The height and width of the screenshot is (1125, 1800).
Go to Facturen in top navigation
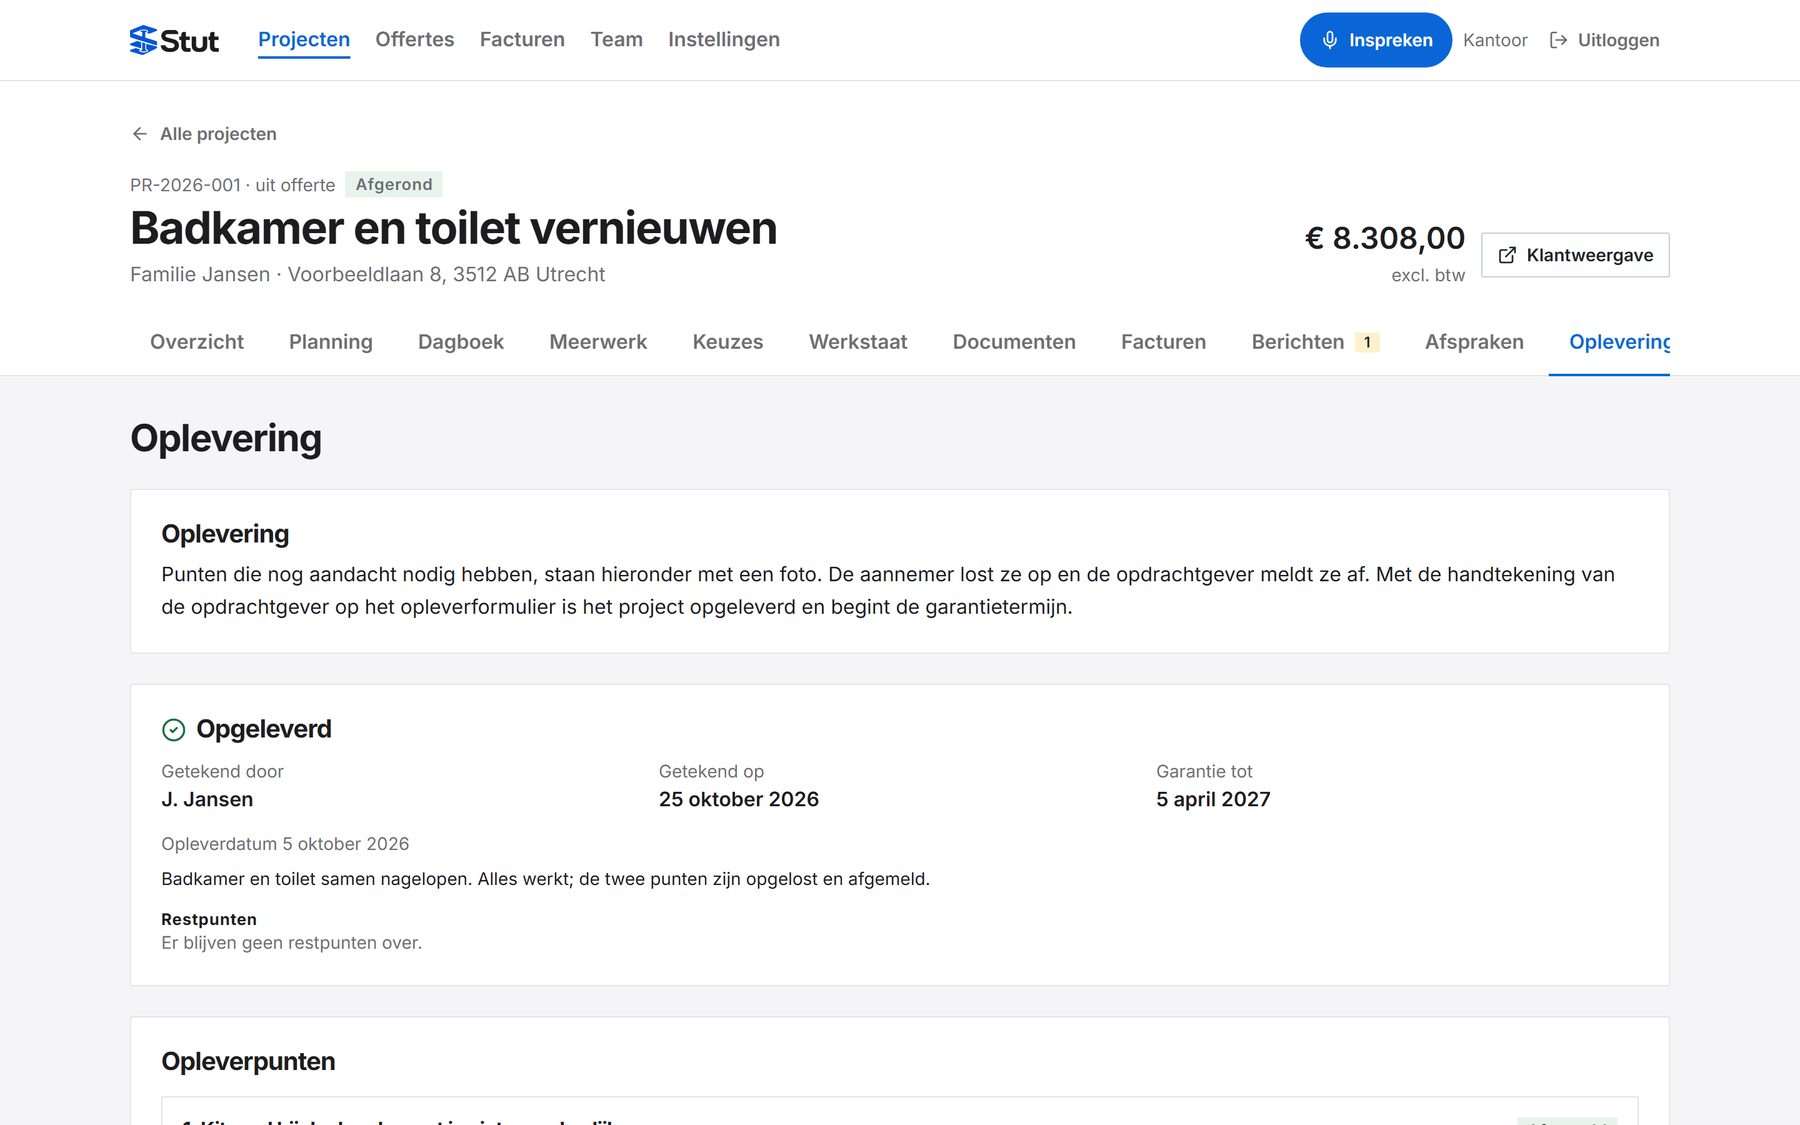pyautogui.click(x=522, y=39)
